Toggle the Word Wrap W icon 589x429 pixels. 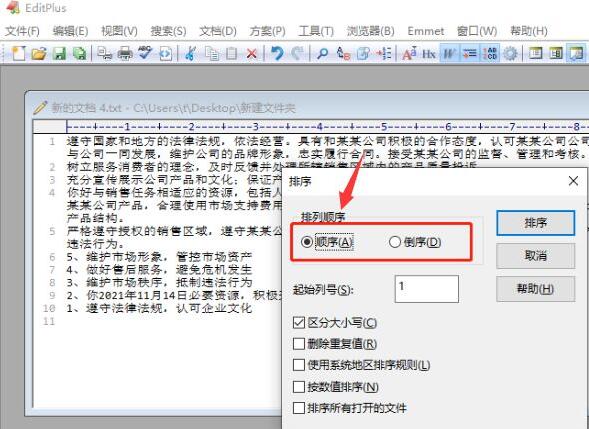pos(449,54)
